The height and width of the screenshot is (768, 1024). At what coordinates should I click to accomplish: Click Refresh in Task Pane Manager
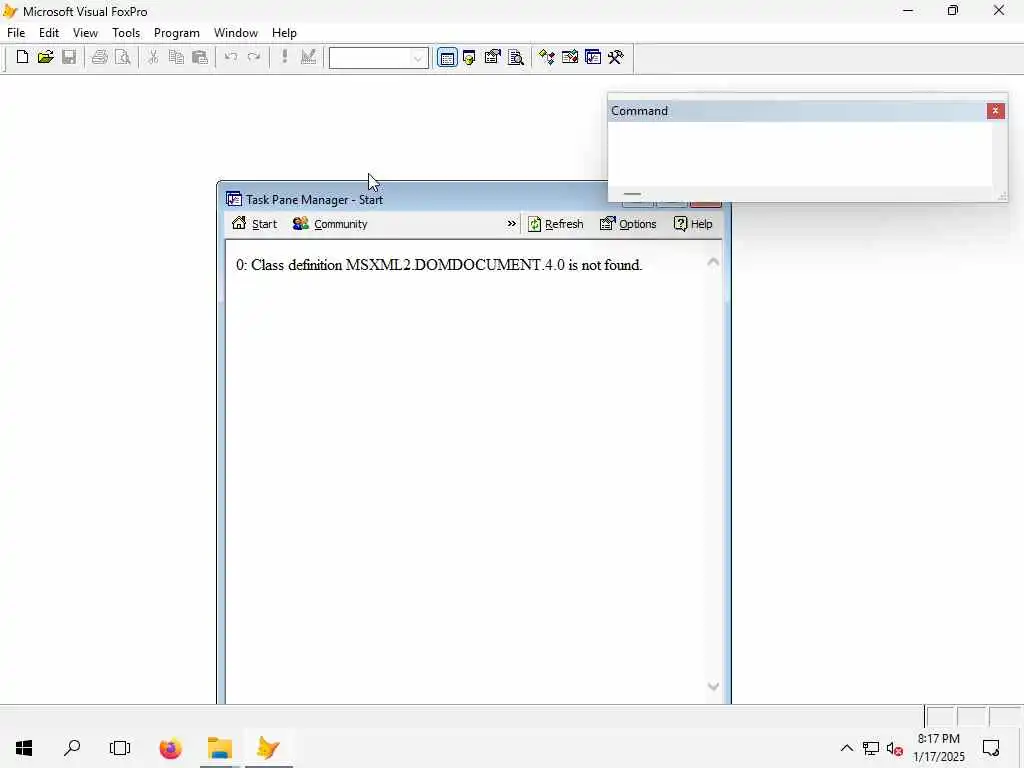click(556, 224)
